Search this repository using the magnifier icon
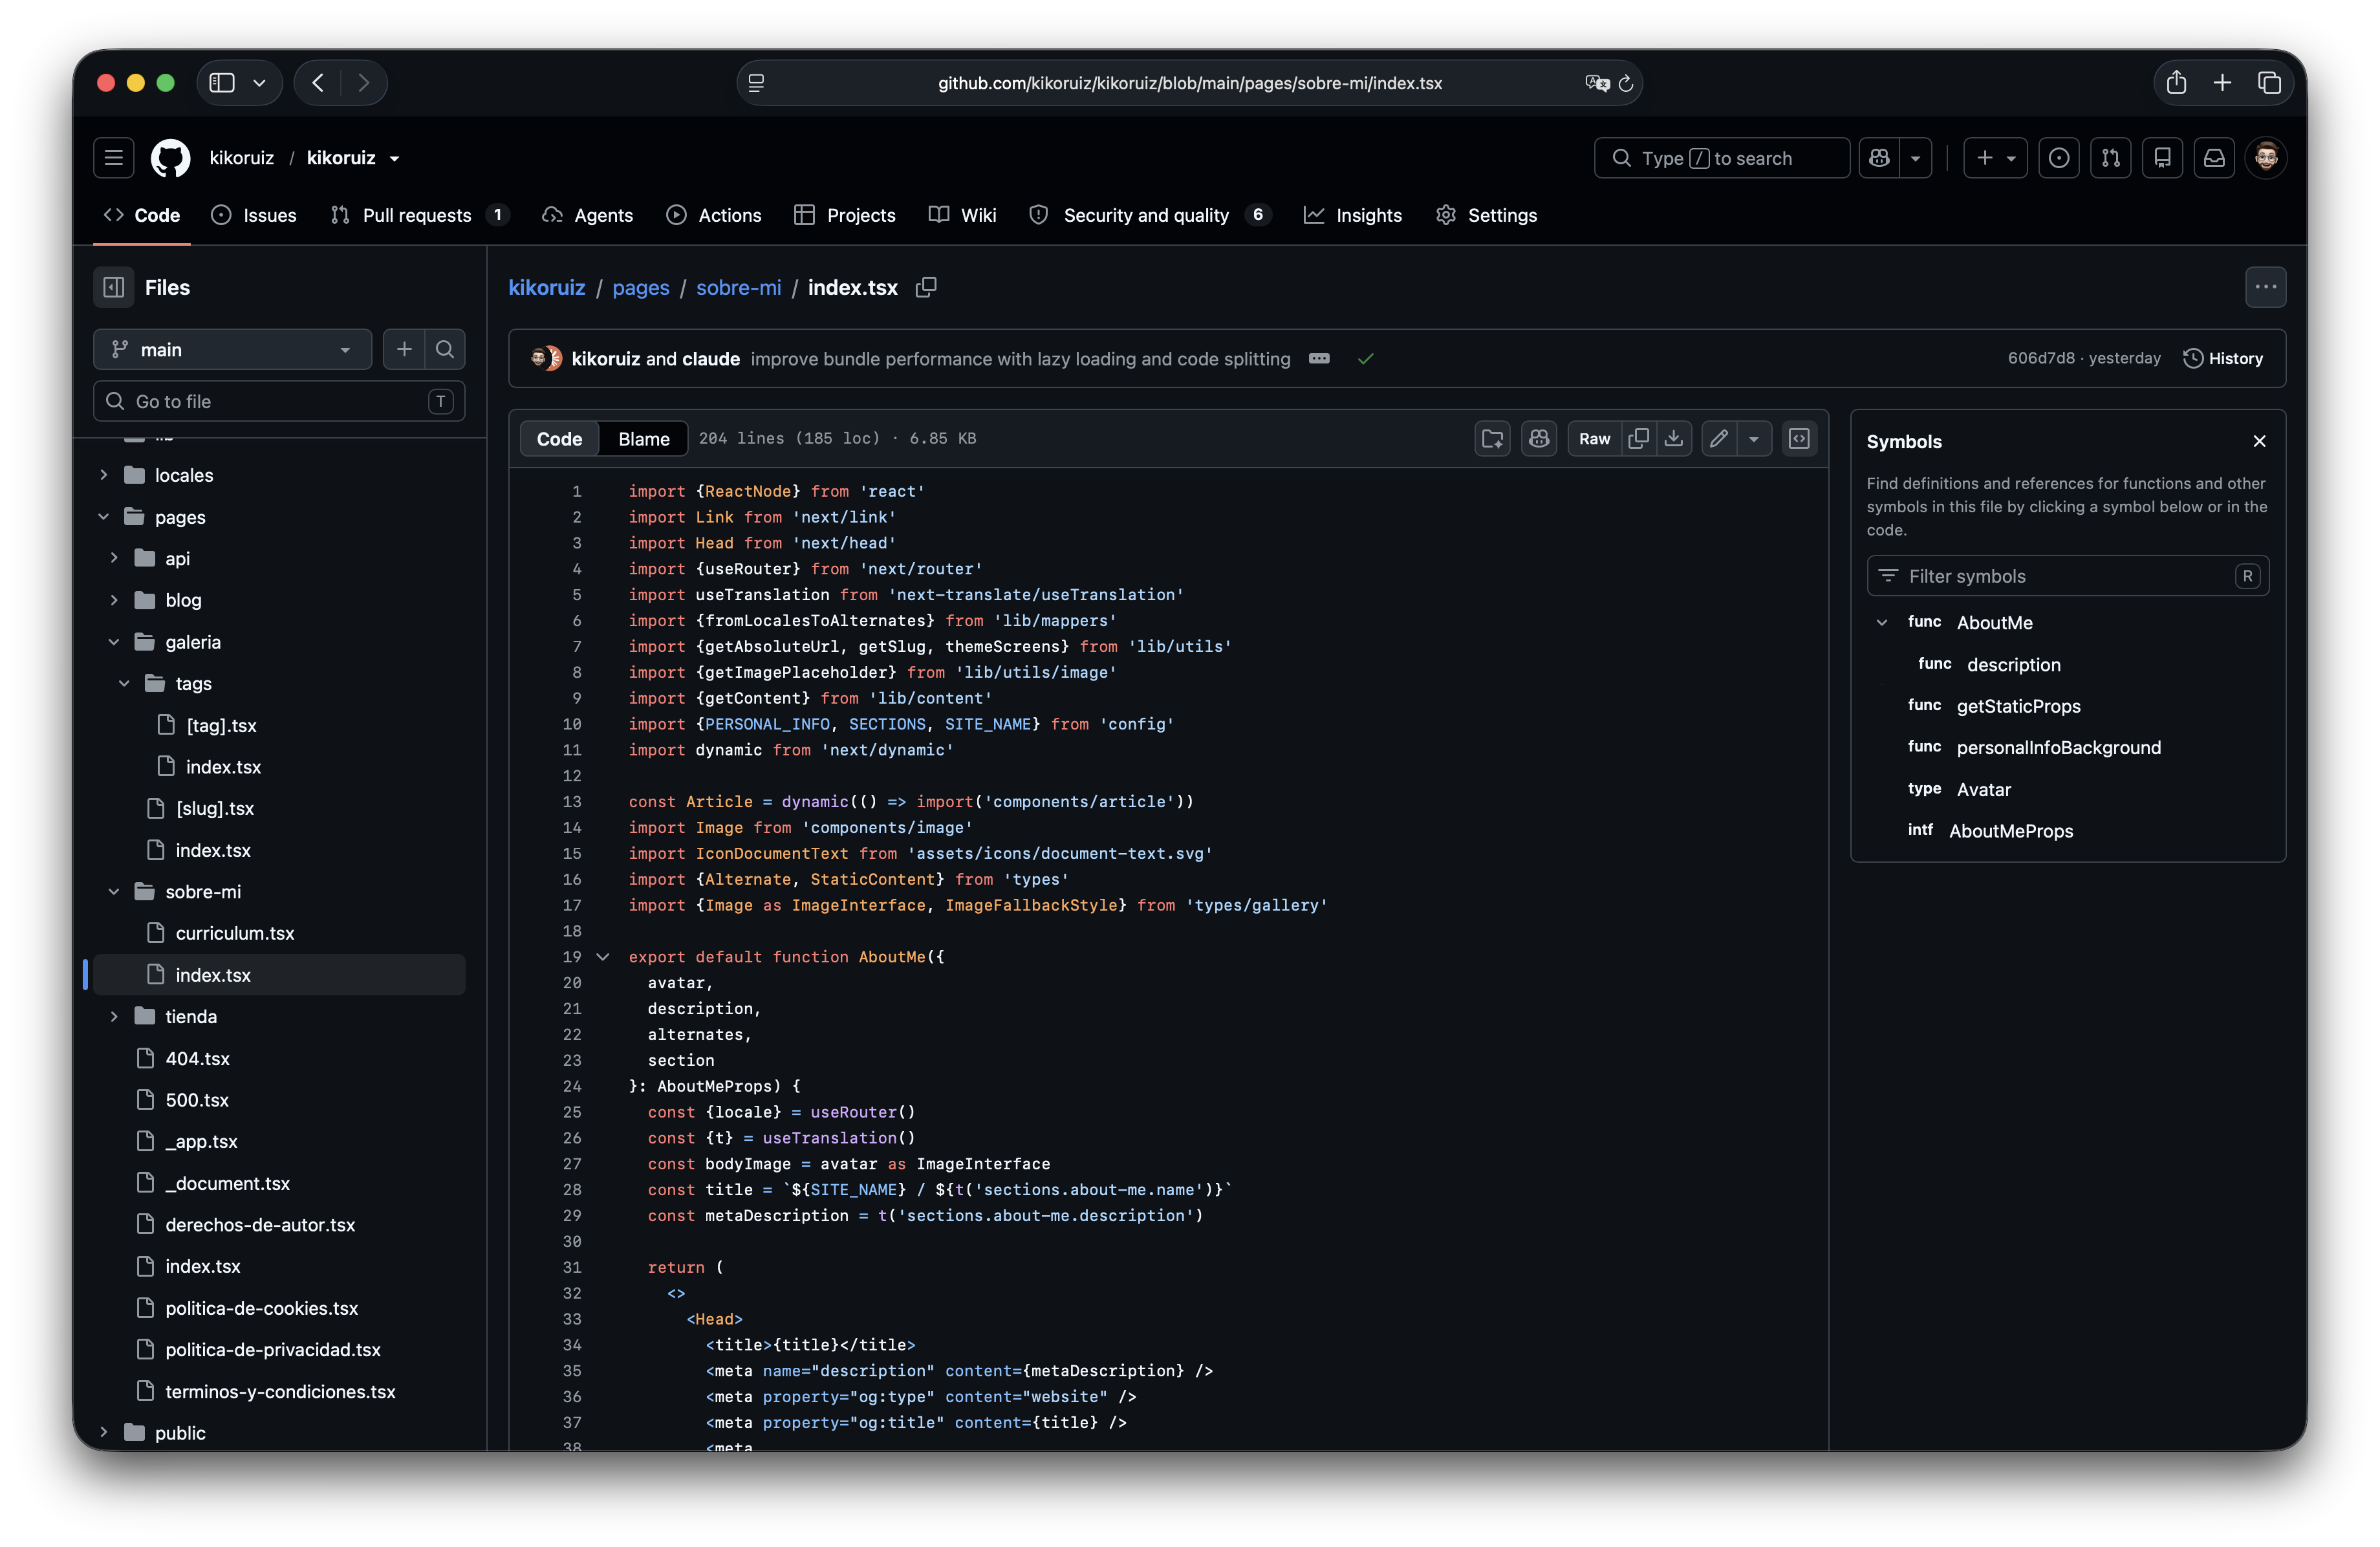 [x=445, y=349]
